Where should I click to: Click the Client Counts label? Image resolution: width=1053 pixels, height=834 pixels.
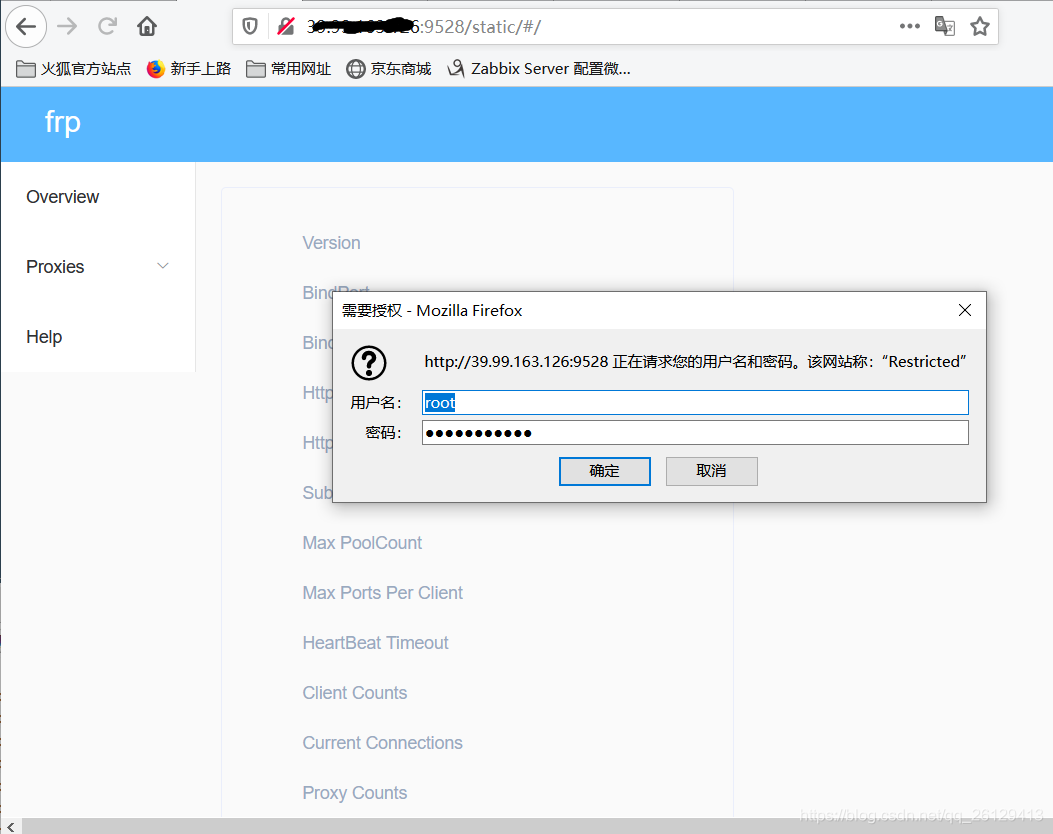[x=355, y=693]
